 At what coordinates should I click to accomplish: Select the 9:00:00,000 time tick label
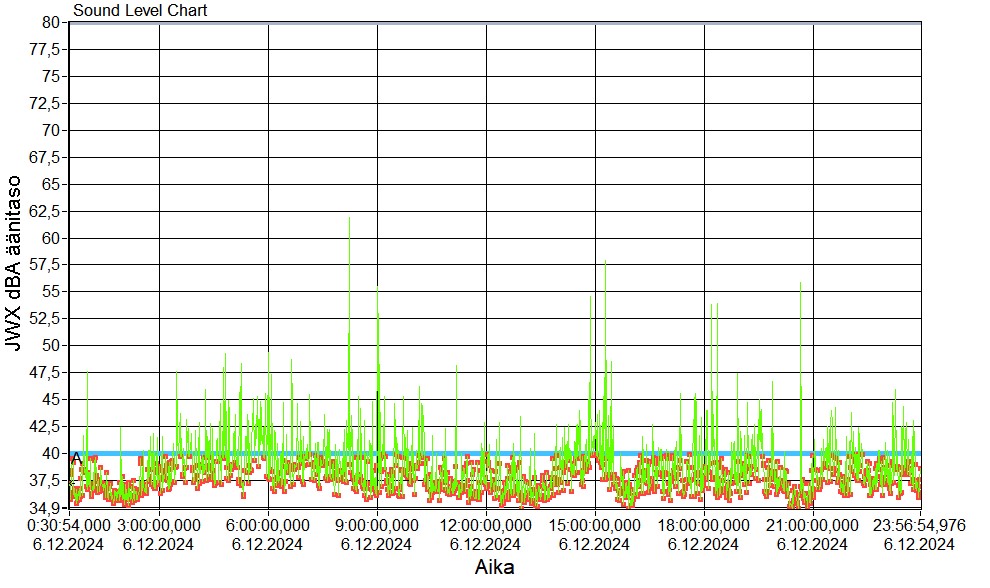pyautogui.click(x=377, y=525)
